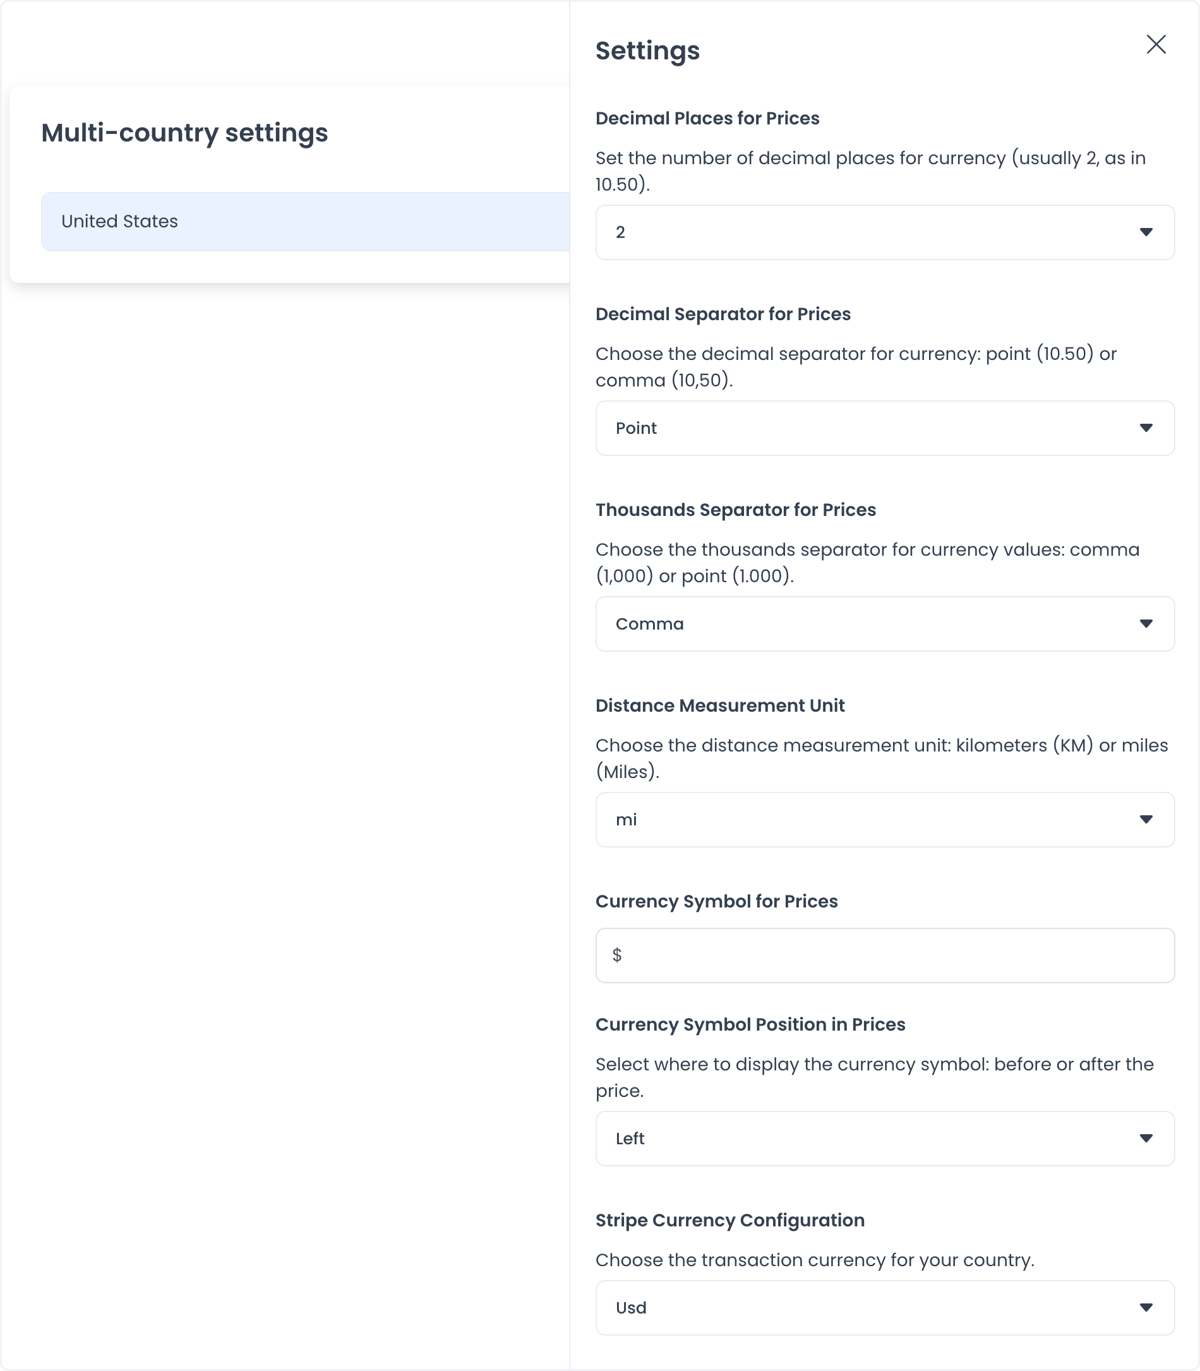The height and width of the screenshot is (1371, 1200).
Task: Close the Settings panel with the X
Action: (1156, 44)
